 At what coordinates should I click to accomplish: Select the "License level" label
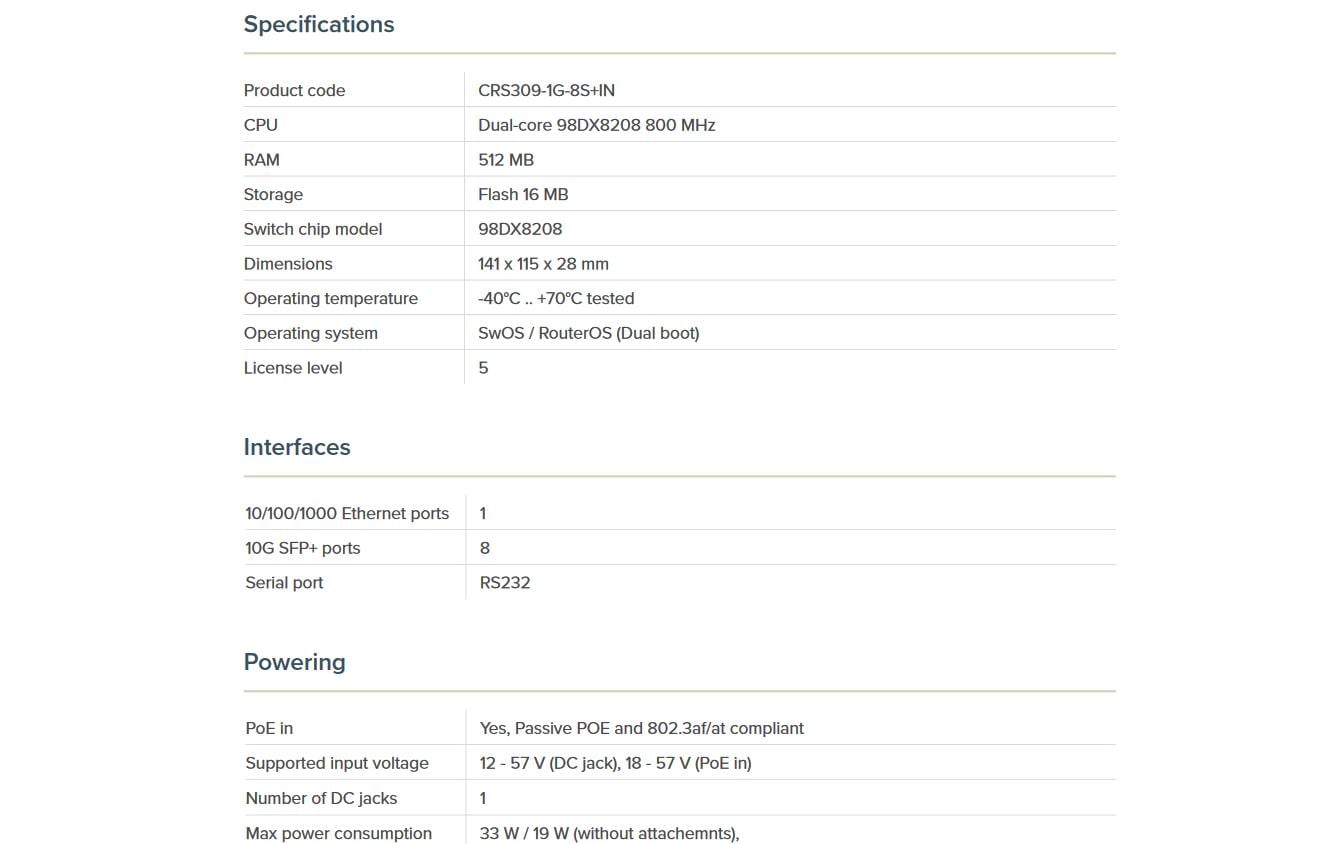pyautogui.click(x=293, y=368)
